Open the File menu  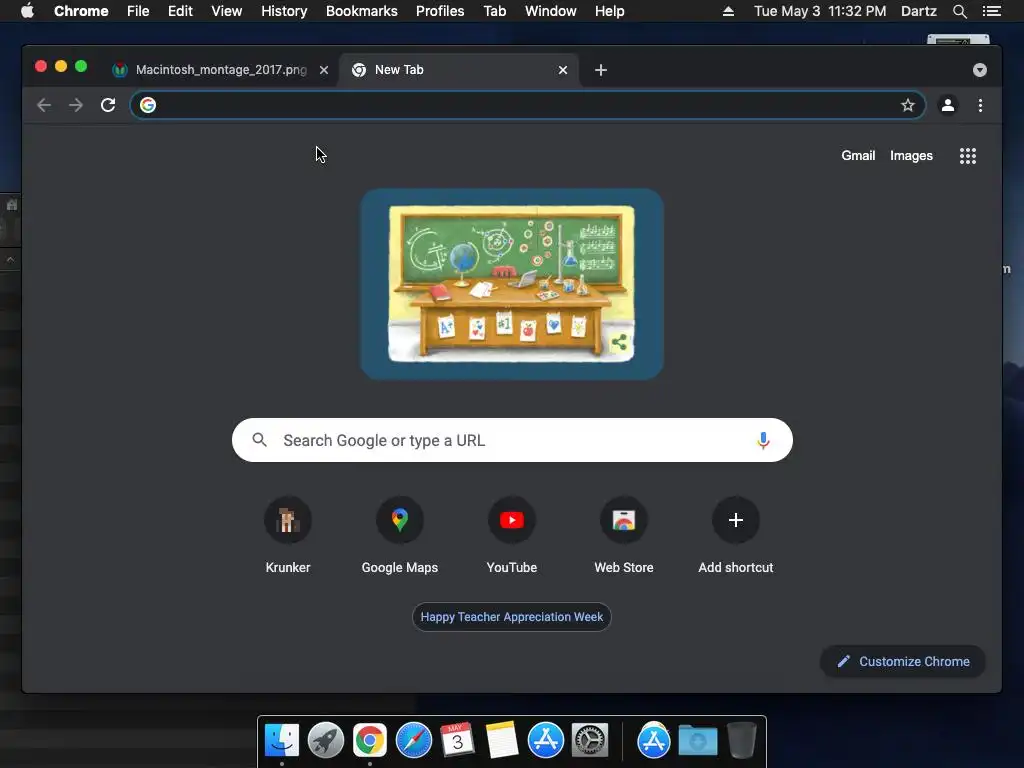click(x=138, y=11)
